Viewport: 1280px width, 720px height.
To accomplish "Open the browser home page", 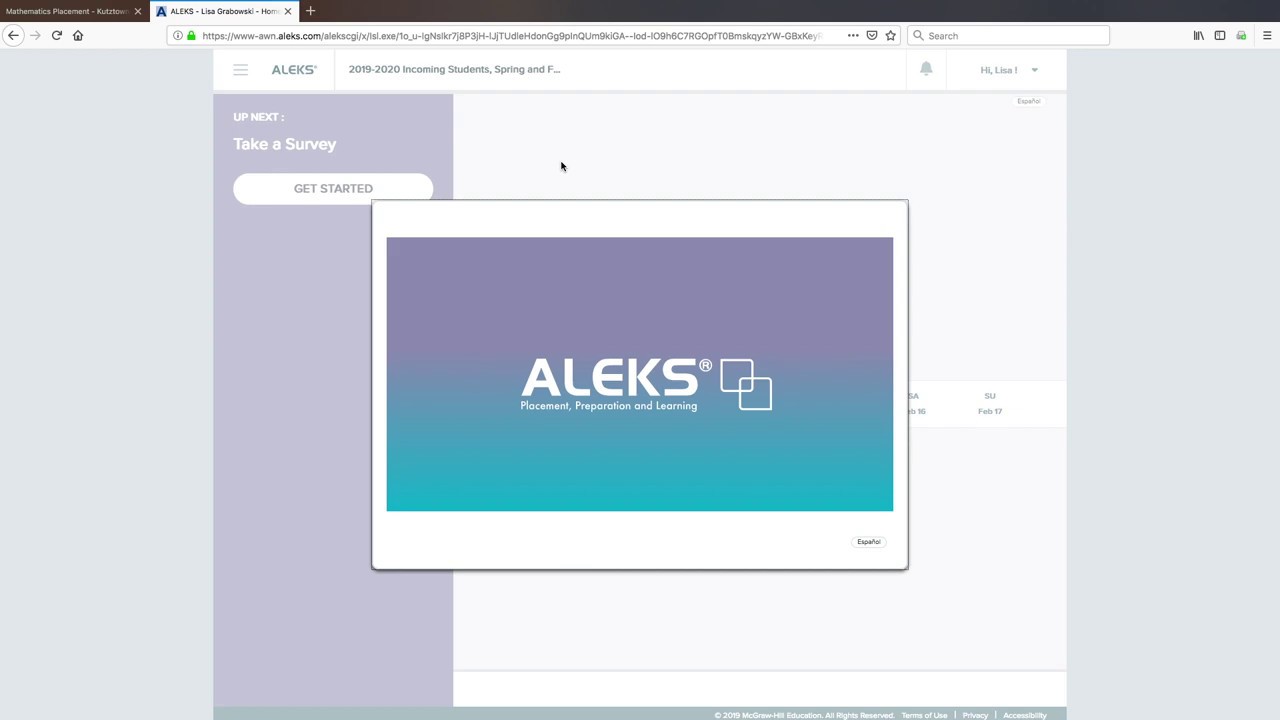I will [78, 35].
